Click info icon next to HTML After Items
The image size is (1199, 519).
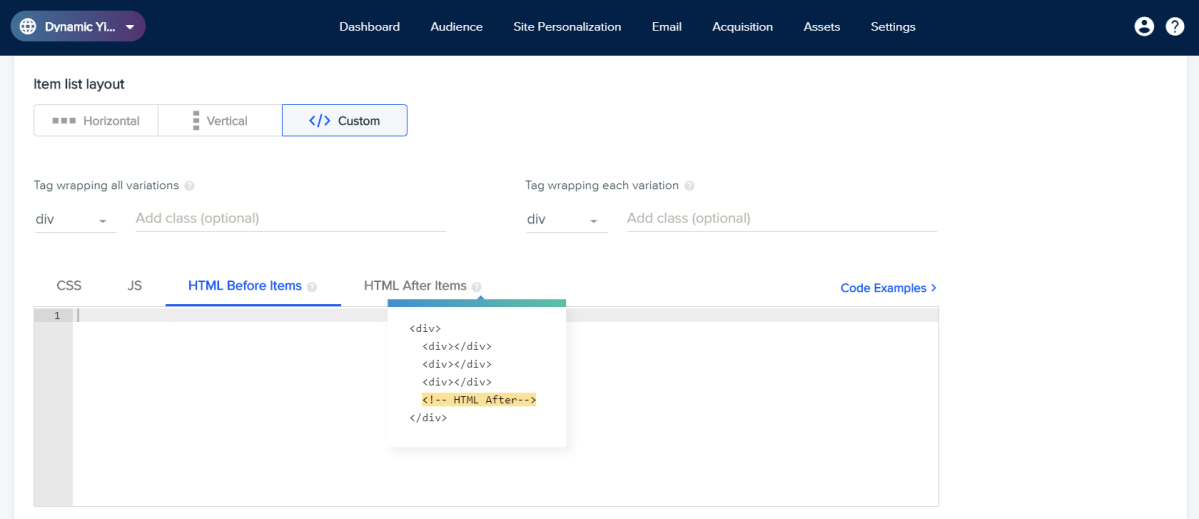pos(477,287)
